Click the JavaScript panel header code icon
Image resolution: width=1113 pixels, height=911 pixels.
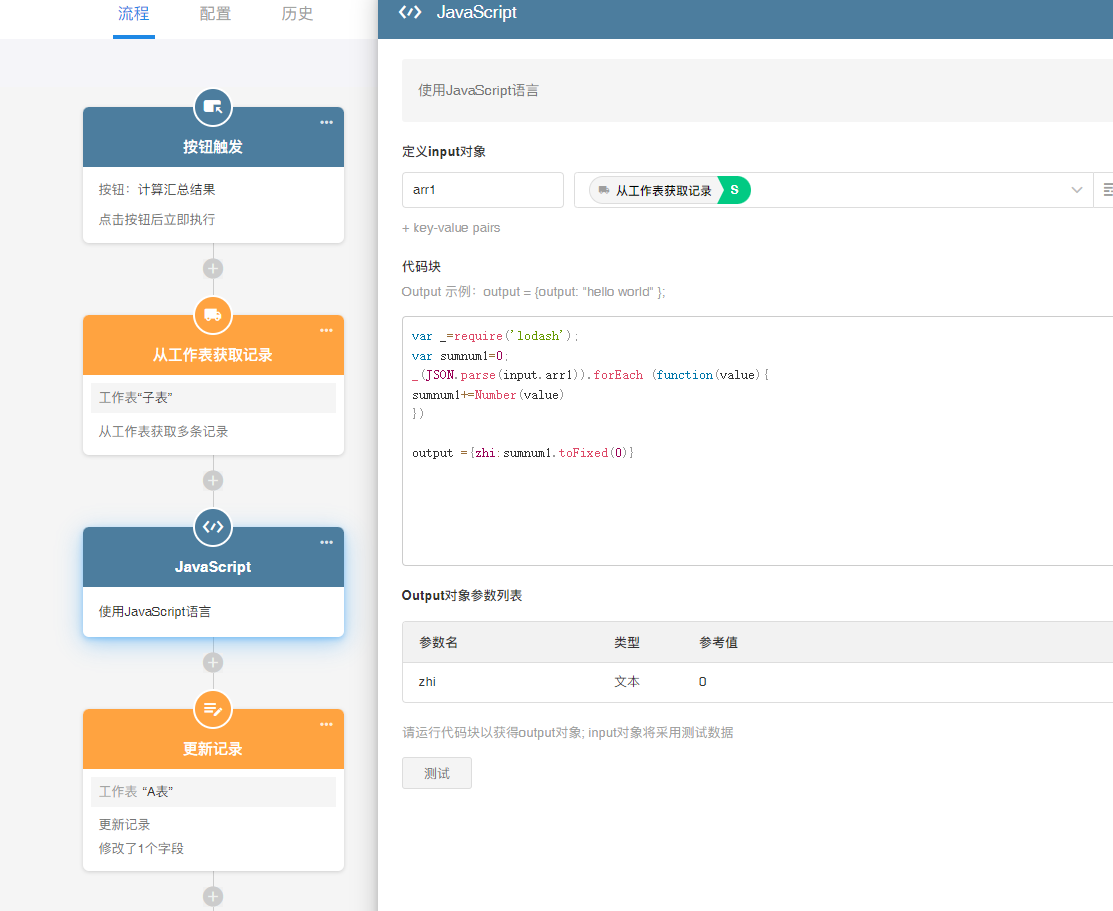coord(410,12)
